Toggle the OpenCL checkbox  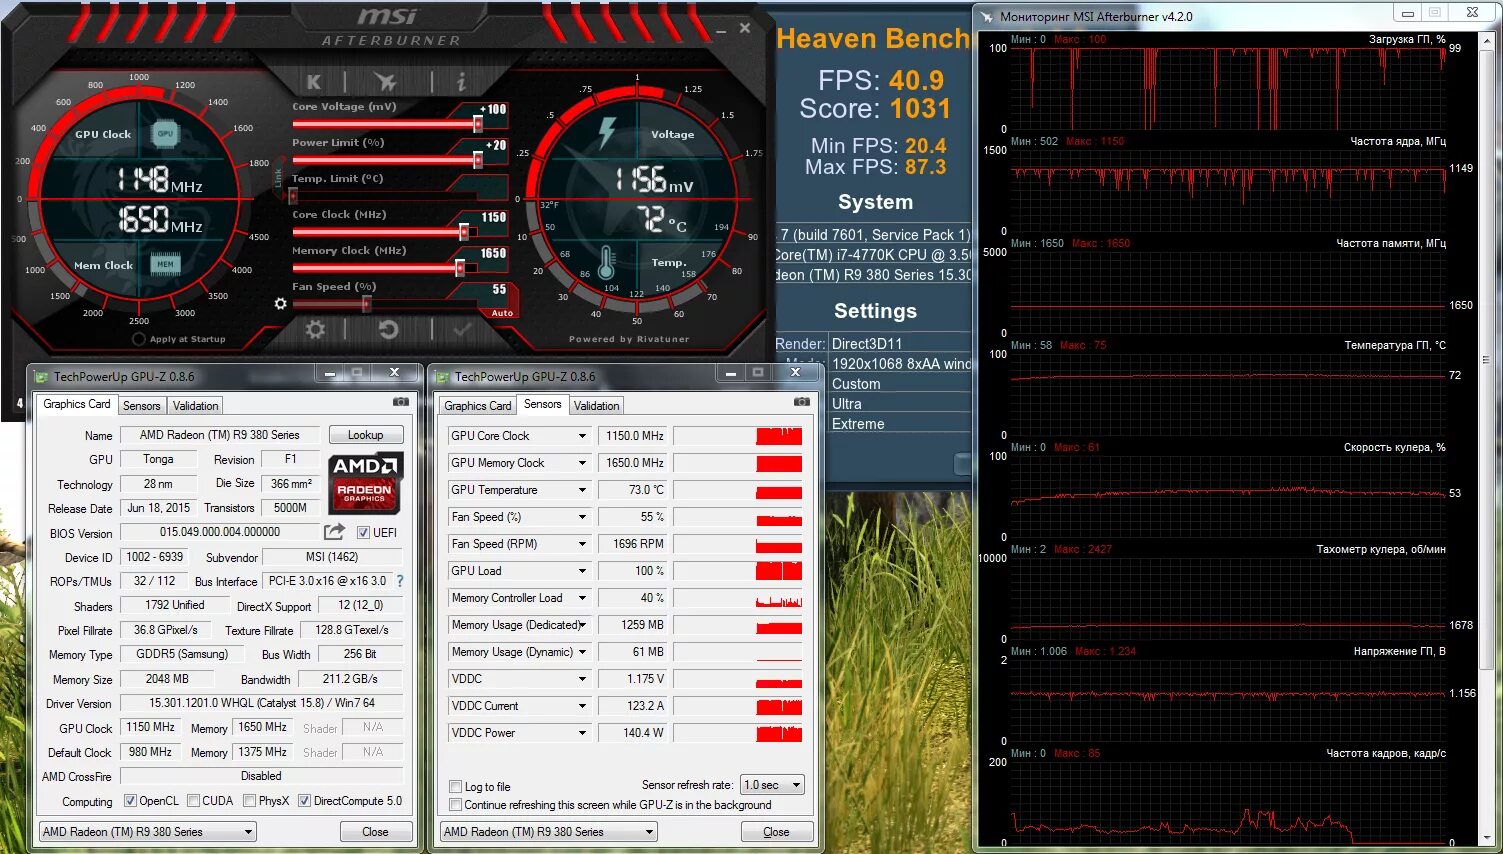coord(130,801)
